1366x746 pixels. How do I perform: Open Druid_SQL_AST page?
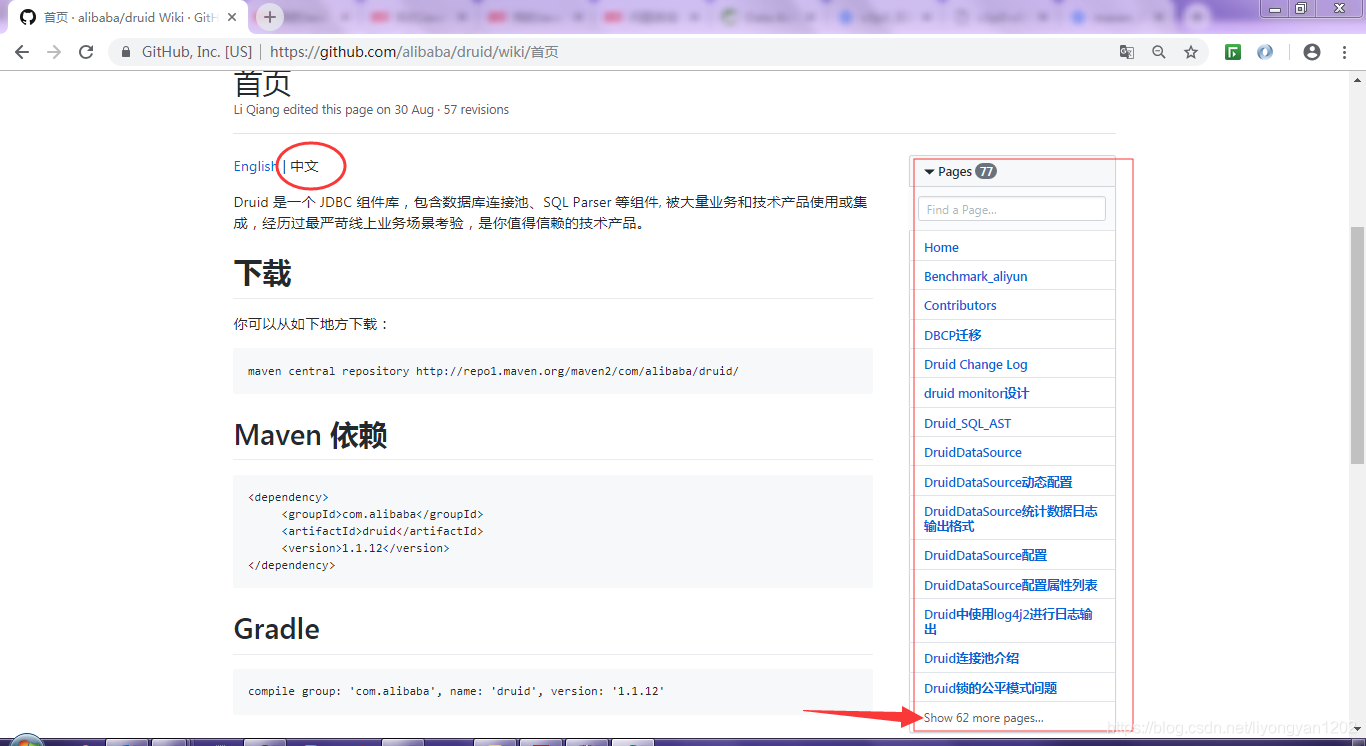[x=967, y=423]
